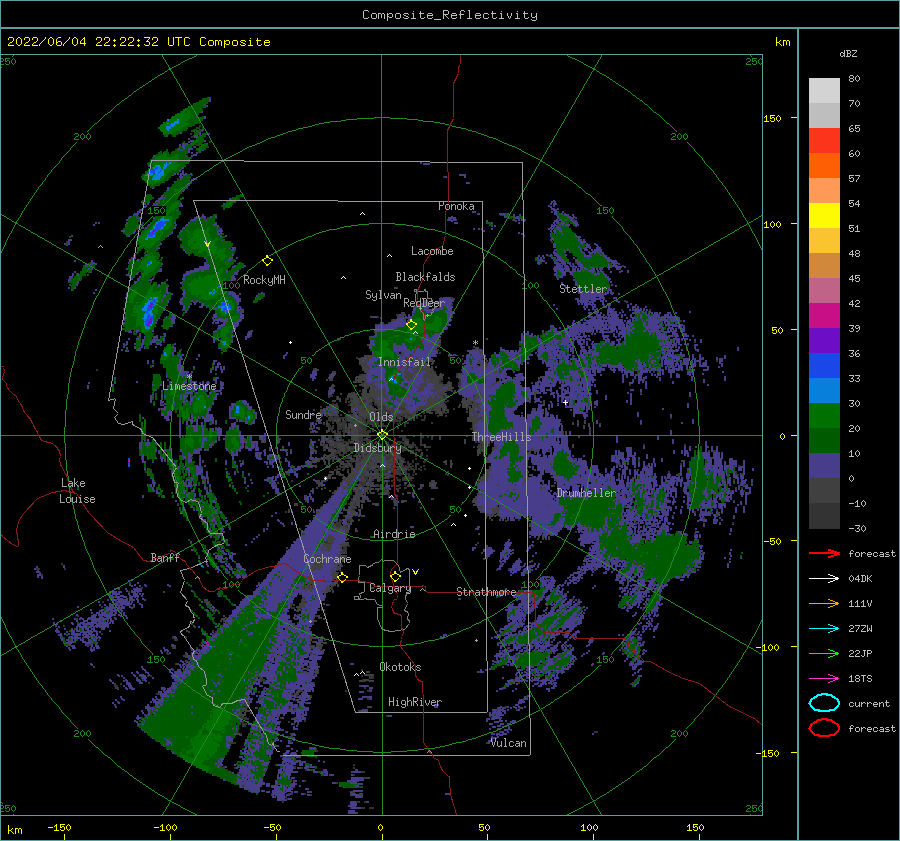
Task: Click the Cochrane map label
Action: [327, 559]
